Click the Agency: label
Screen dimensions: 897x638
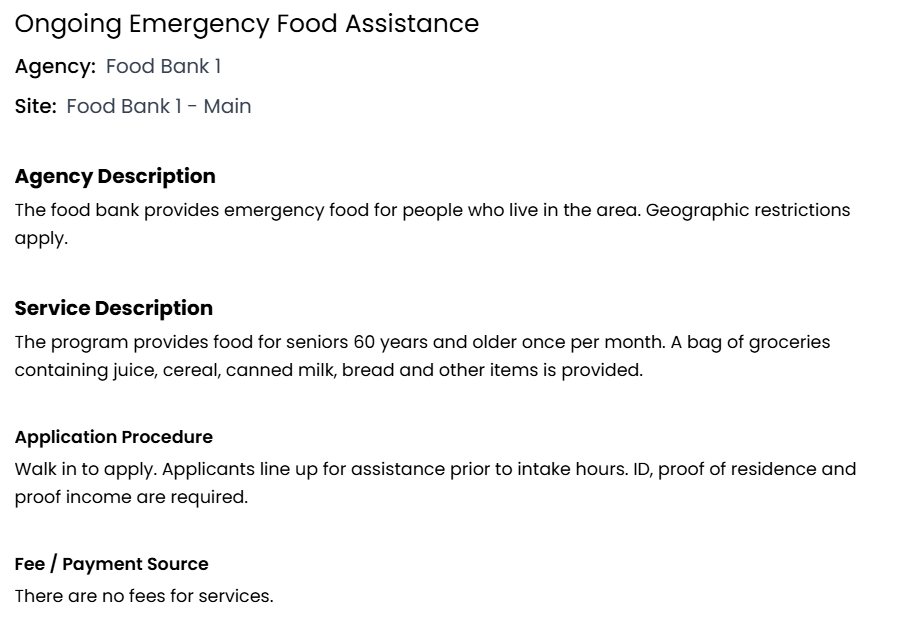[x=55, y=67]
